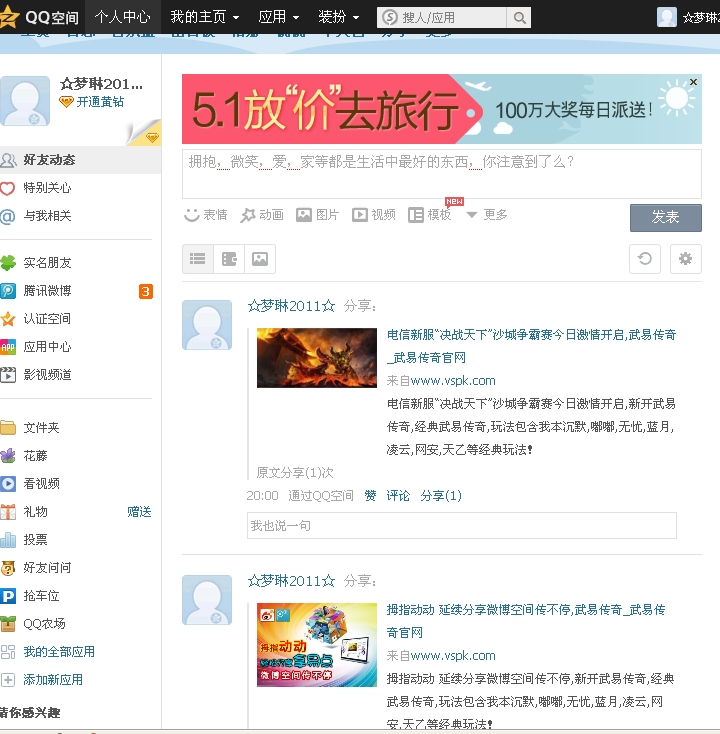
Task: Insert 视频 video
Action: [x=374, y=215]
